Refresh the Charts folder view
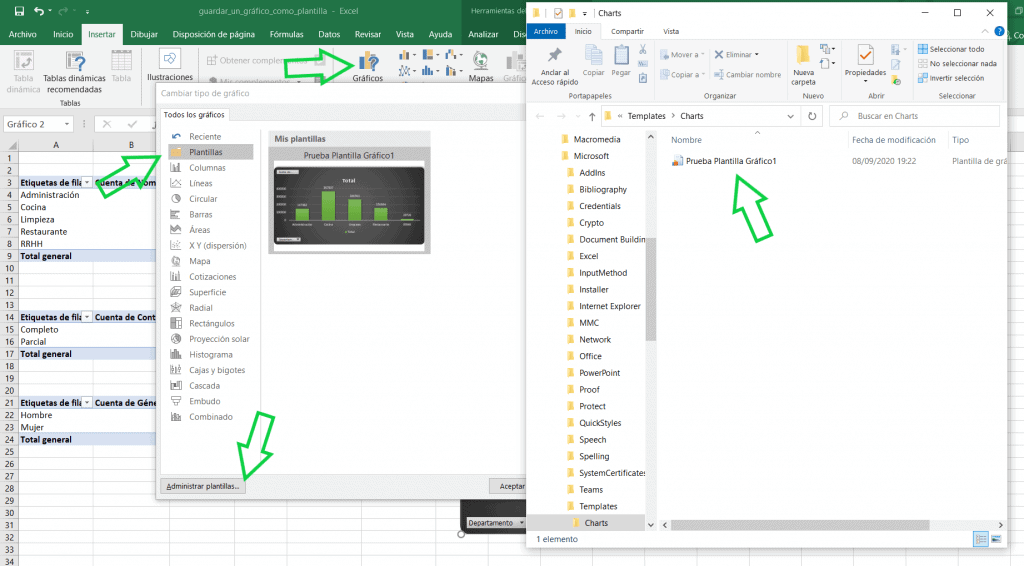This screenshot has height=566, width=1024. pos(812,116)
